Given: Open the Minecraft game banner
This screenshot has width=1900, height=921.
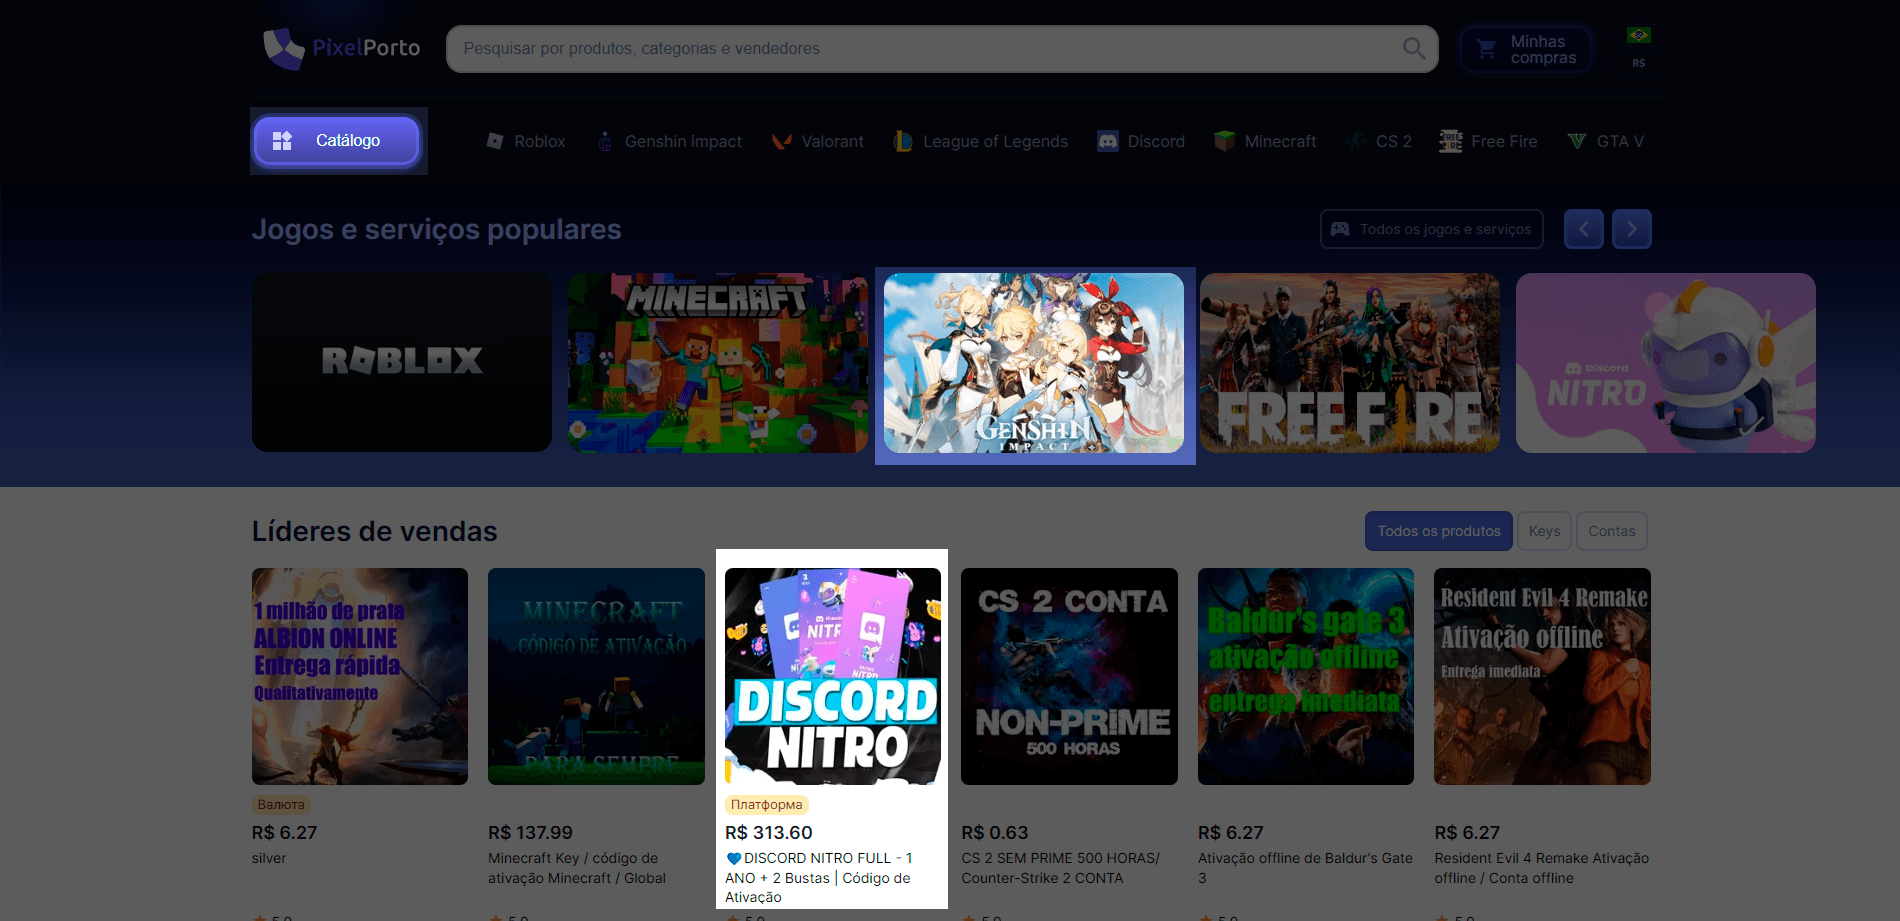Looking at the screenshot, I should pos(718,363).
